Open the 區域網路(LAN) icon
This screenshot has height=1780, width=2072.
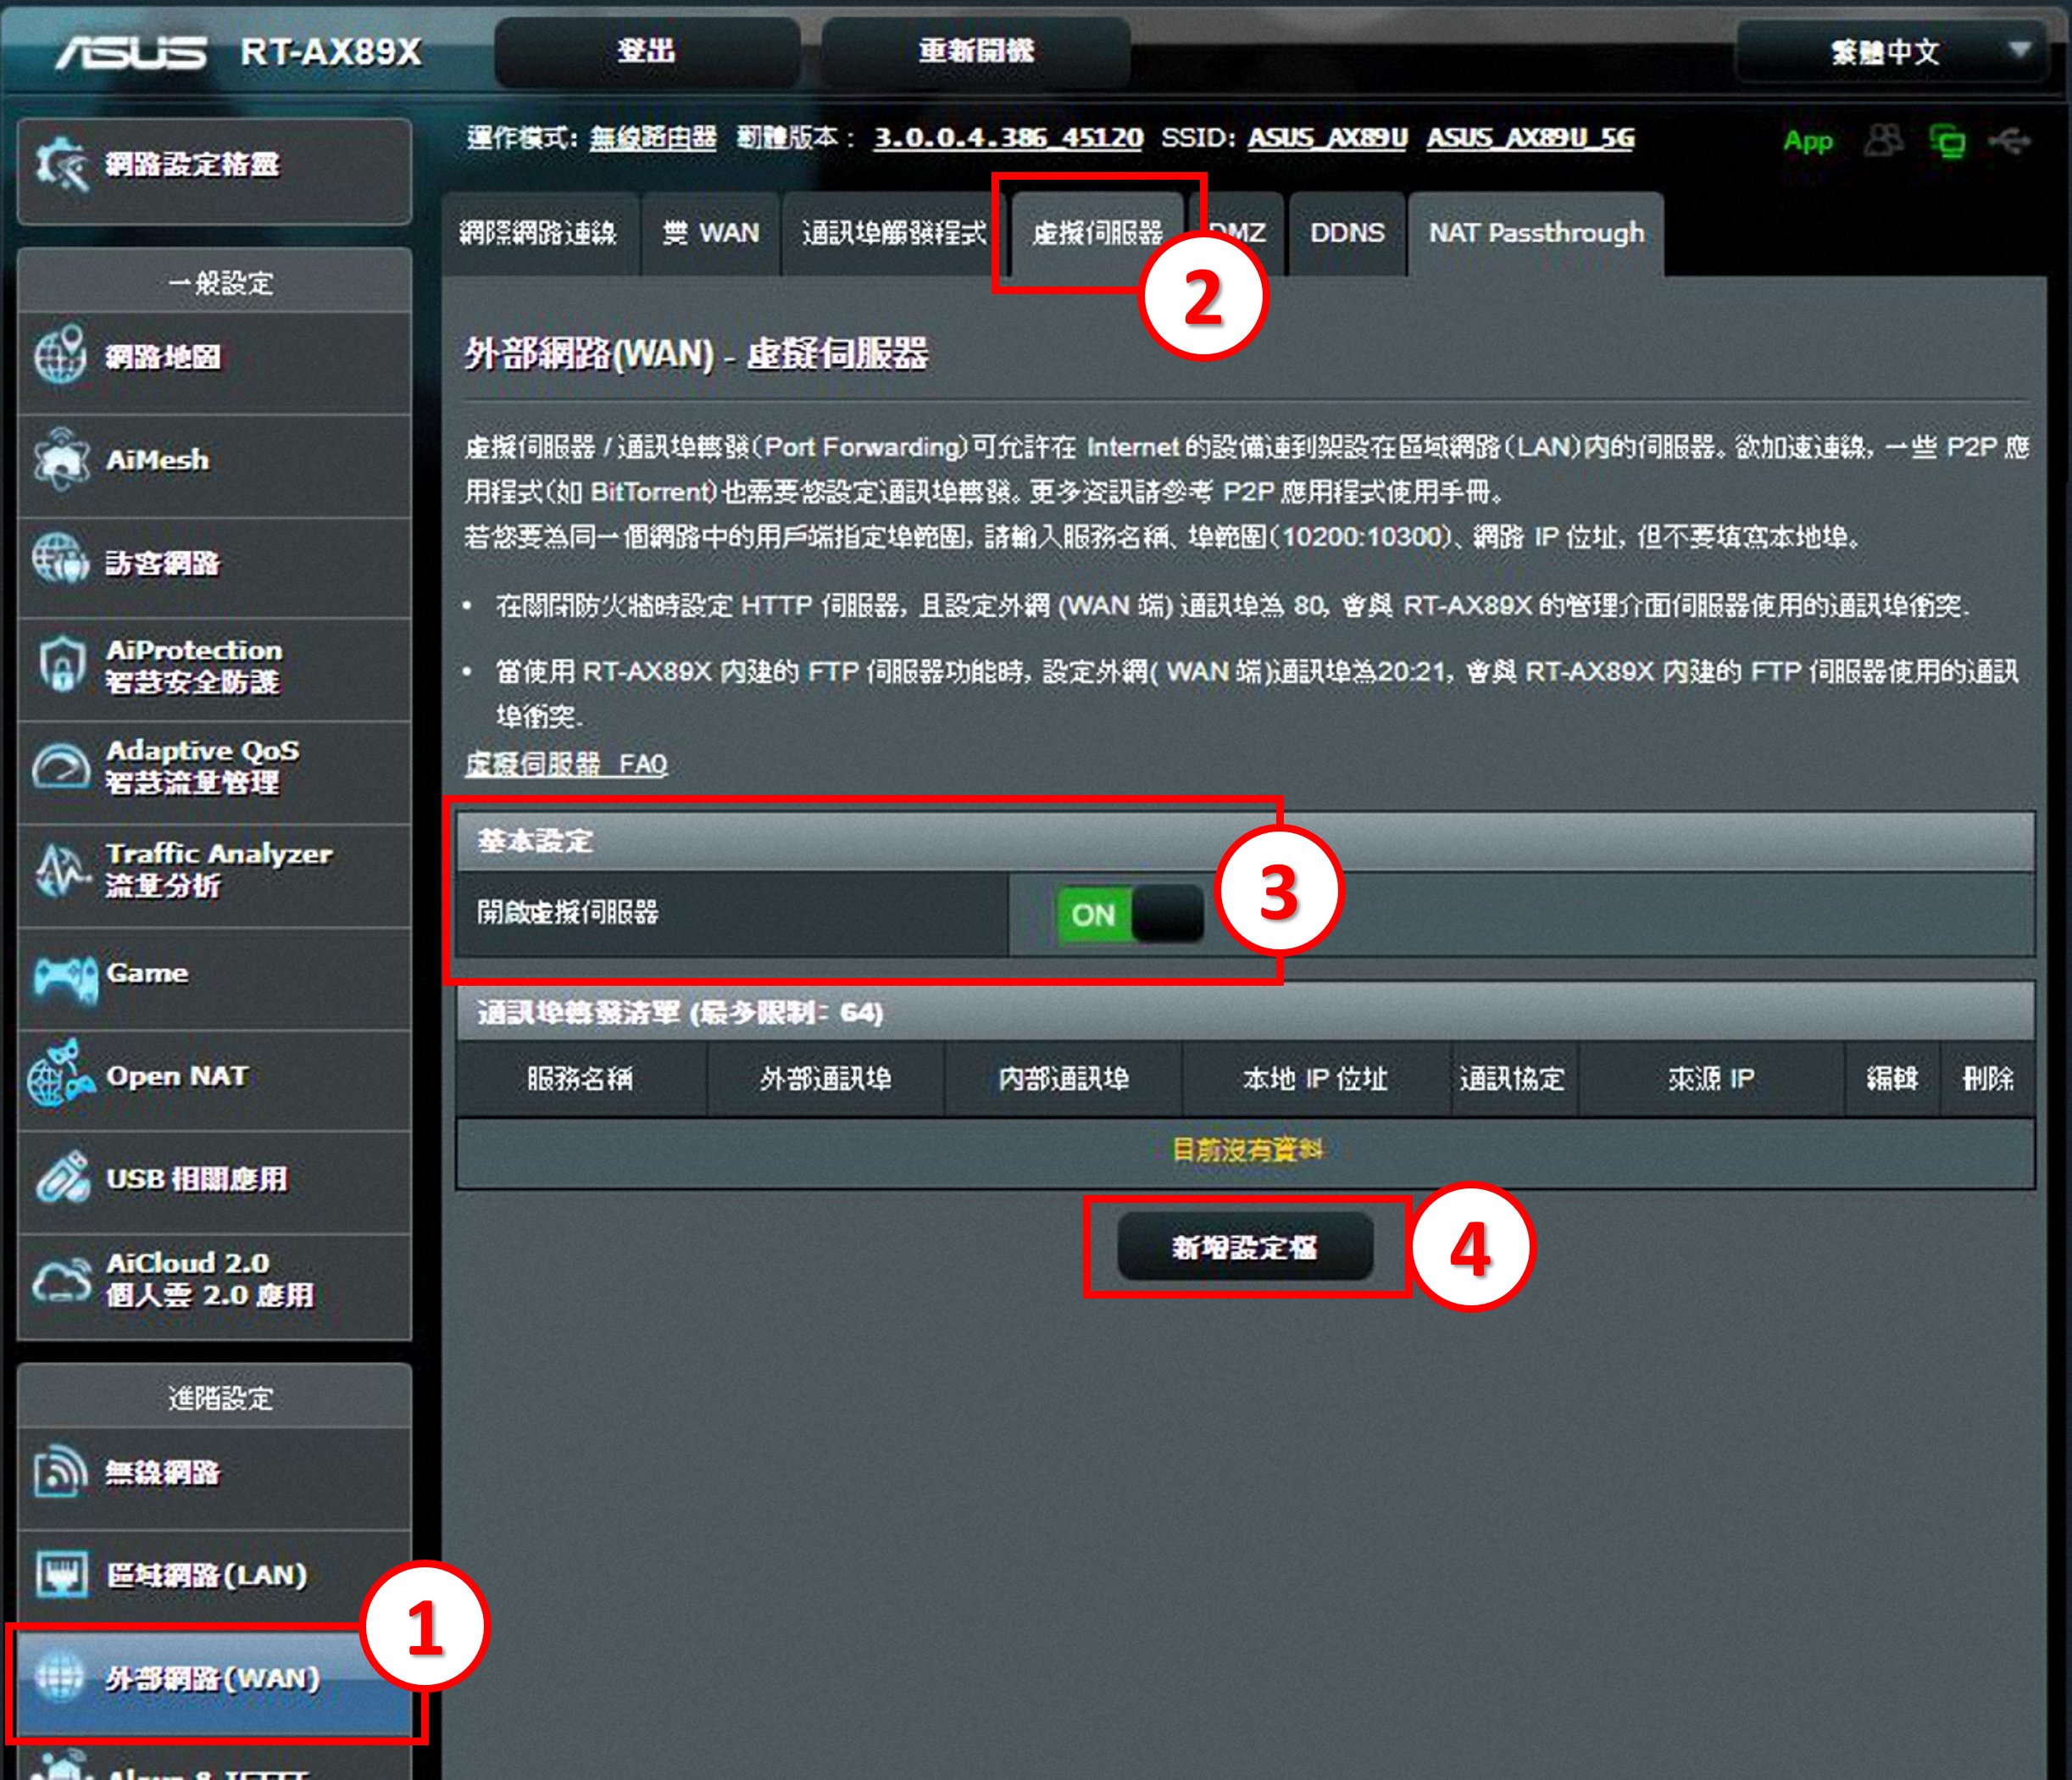(x=61, y=1573)
